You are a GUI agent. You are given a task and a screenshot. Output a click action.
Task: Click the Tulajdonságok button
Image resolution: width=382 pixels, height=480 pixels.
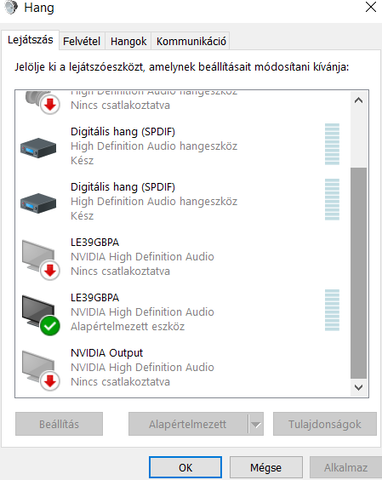coord(325,424)
